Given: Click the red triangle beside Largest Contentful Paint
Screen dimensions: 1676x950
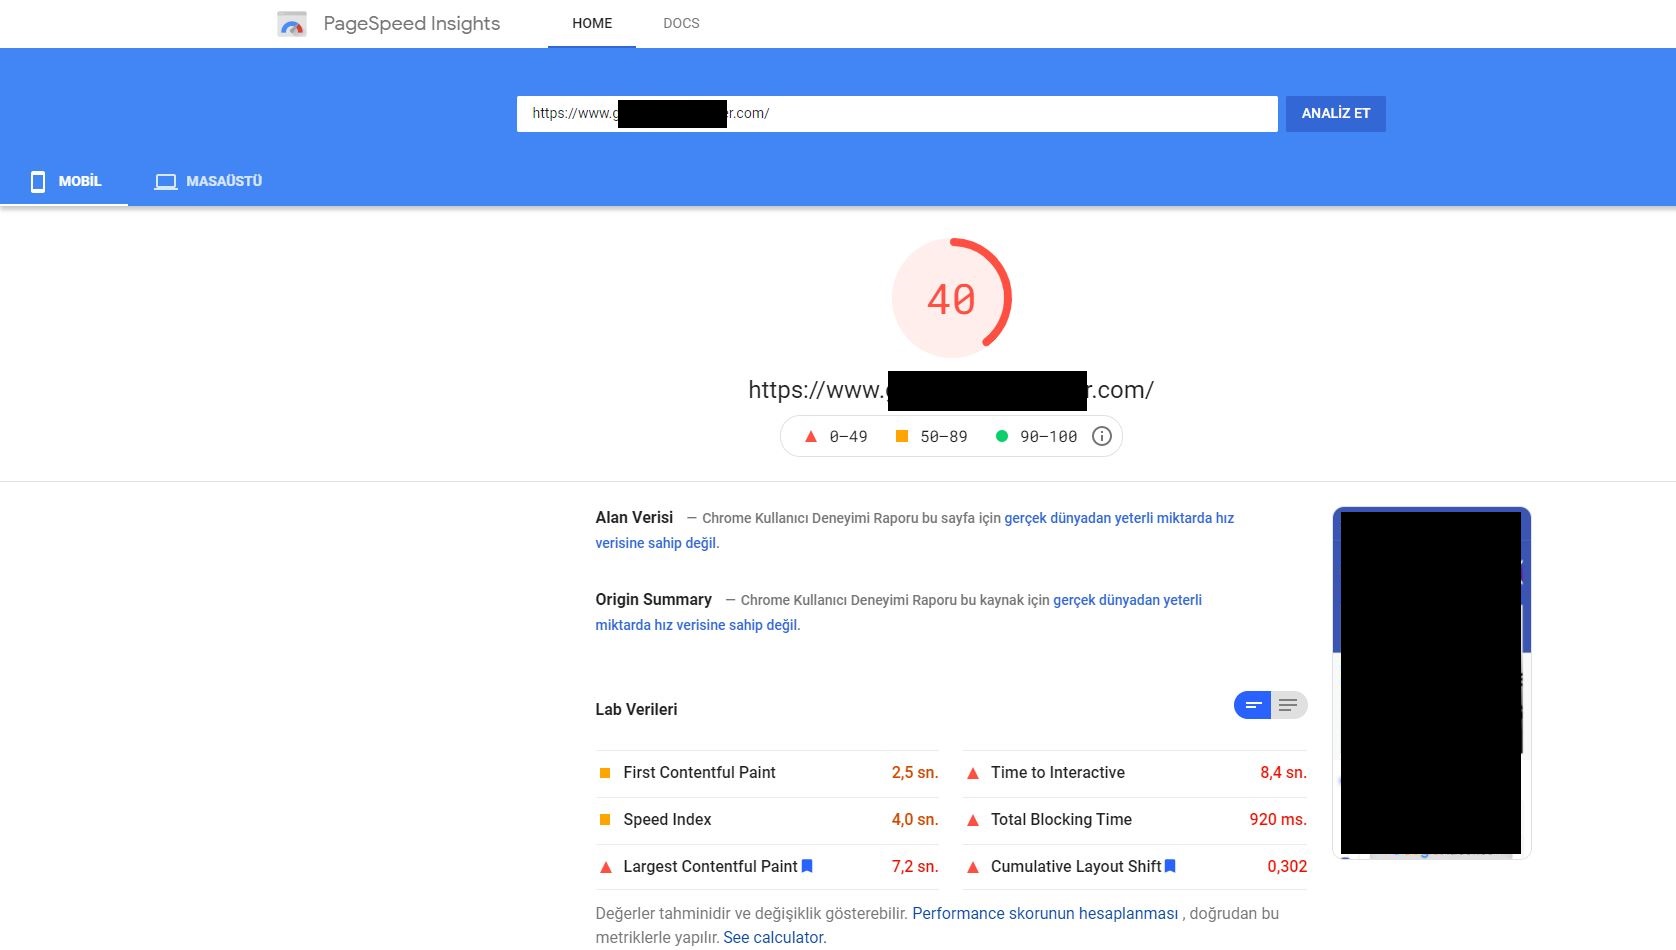Looking at the screenshot, I should click(x=605, y=868).
